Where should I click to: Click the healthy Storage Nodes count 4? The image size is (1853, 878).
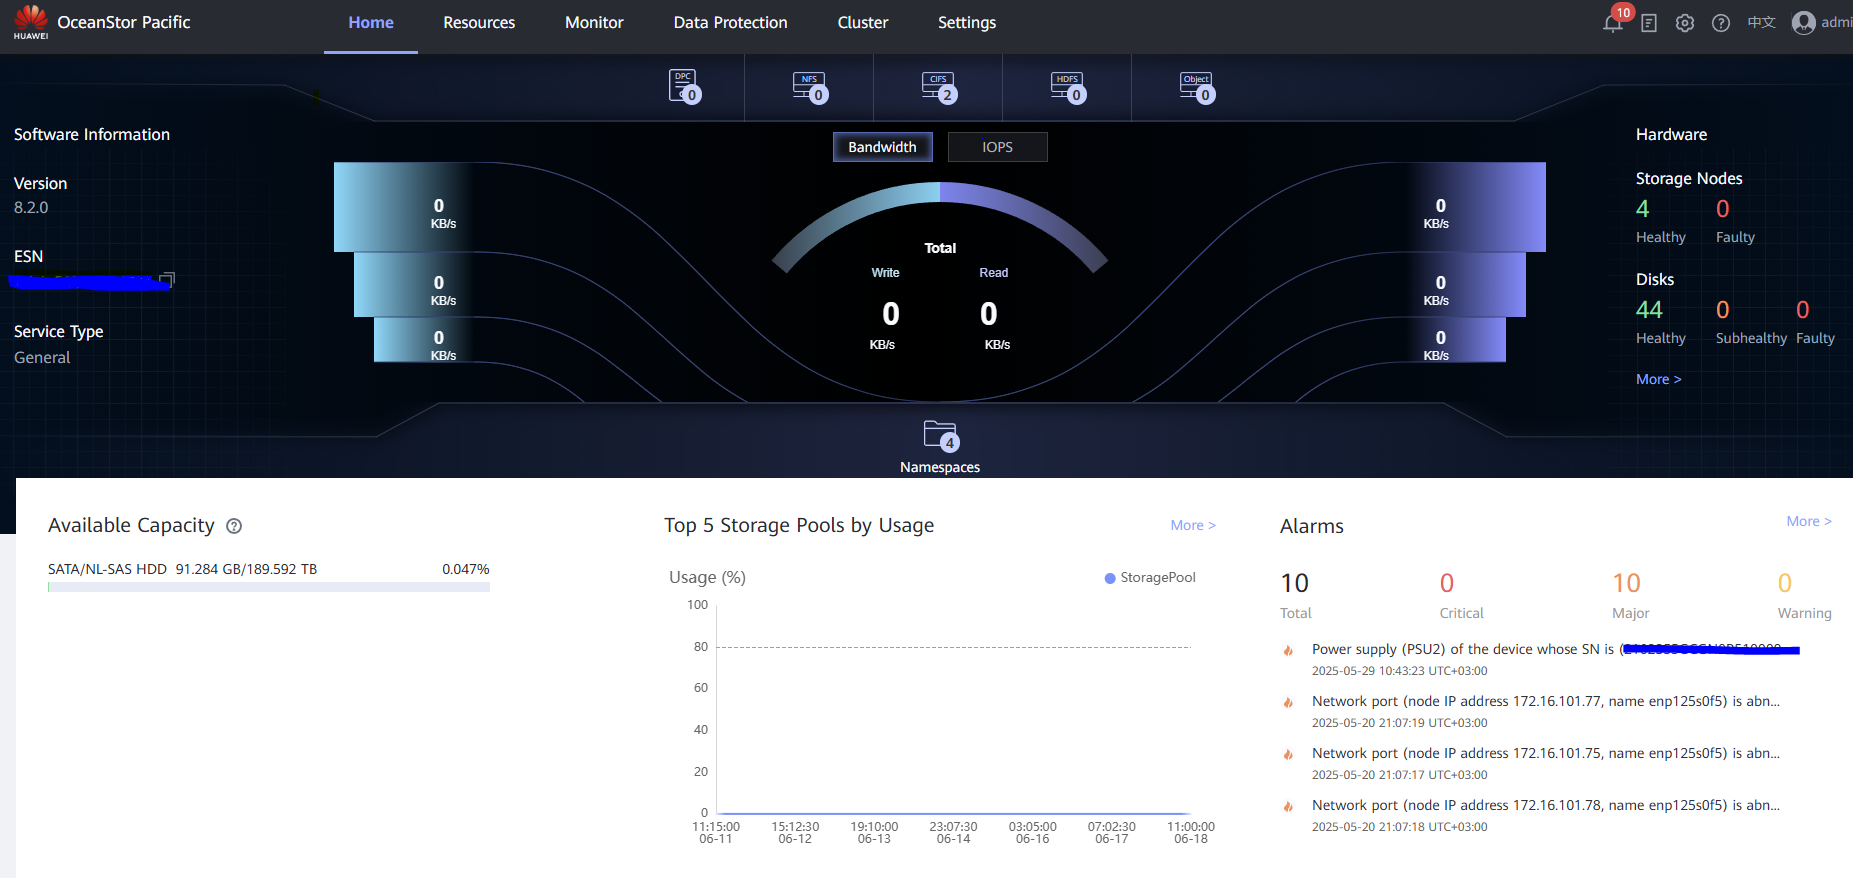[x=1643, y=209]
